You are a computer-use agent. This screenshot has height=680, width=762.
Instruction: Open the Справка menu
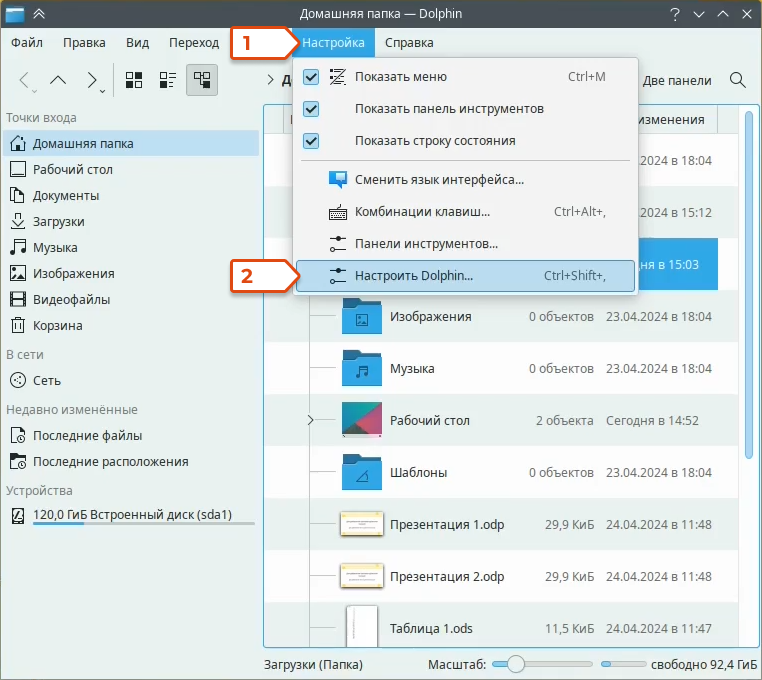tap(409, 43)
